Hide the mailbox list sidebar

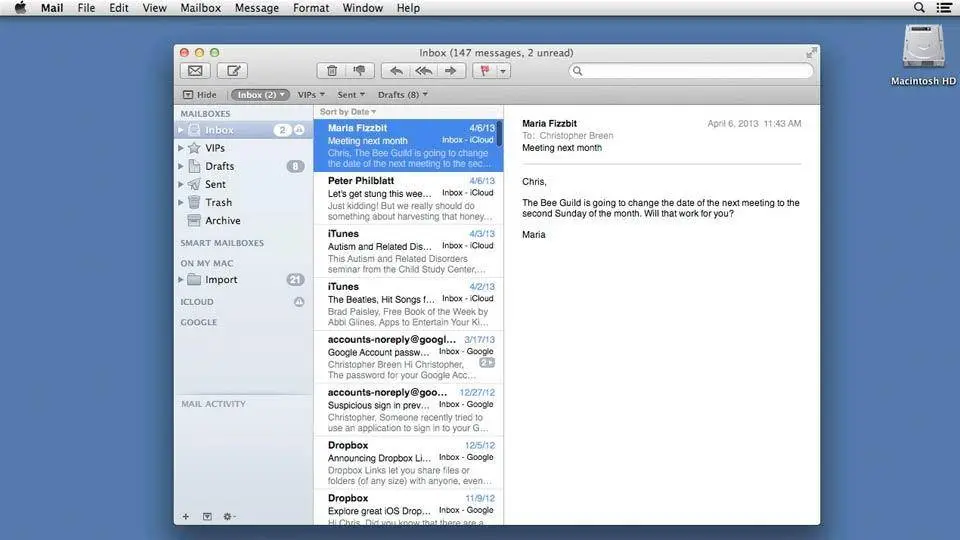[200, 95]
